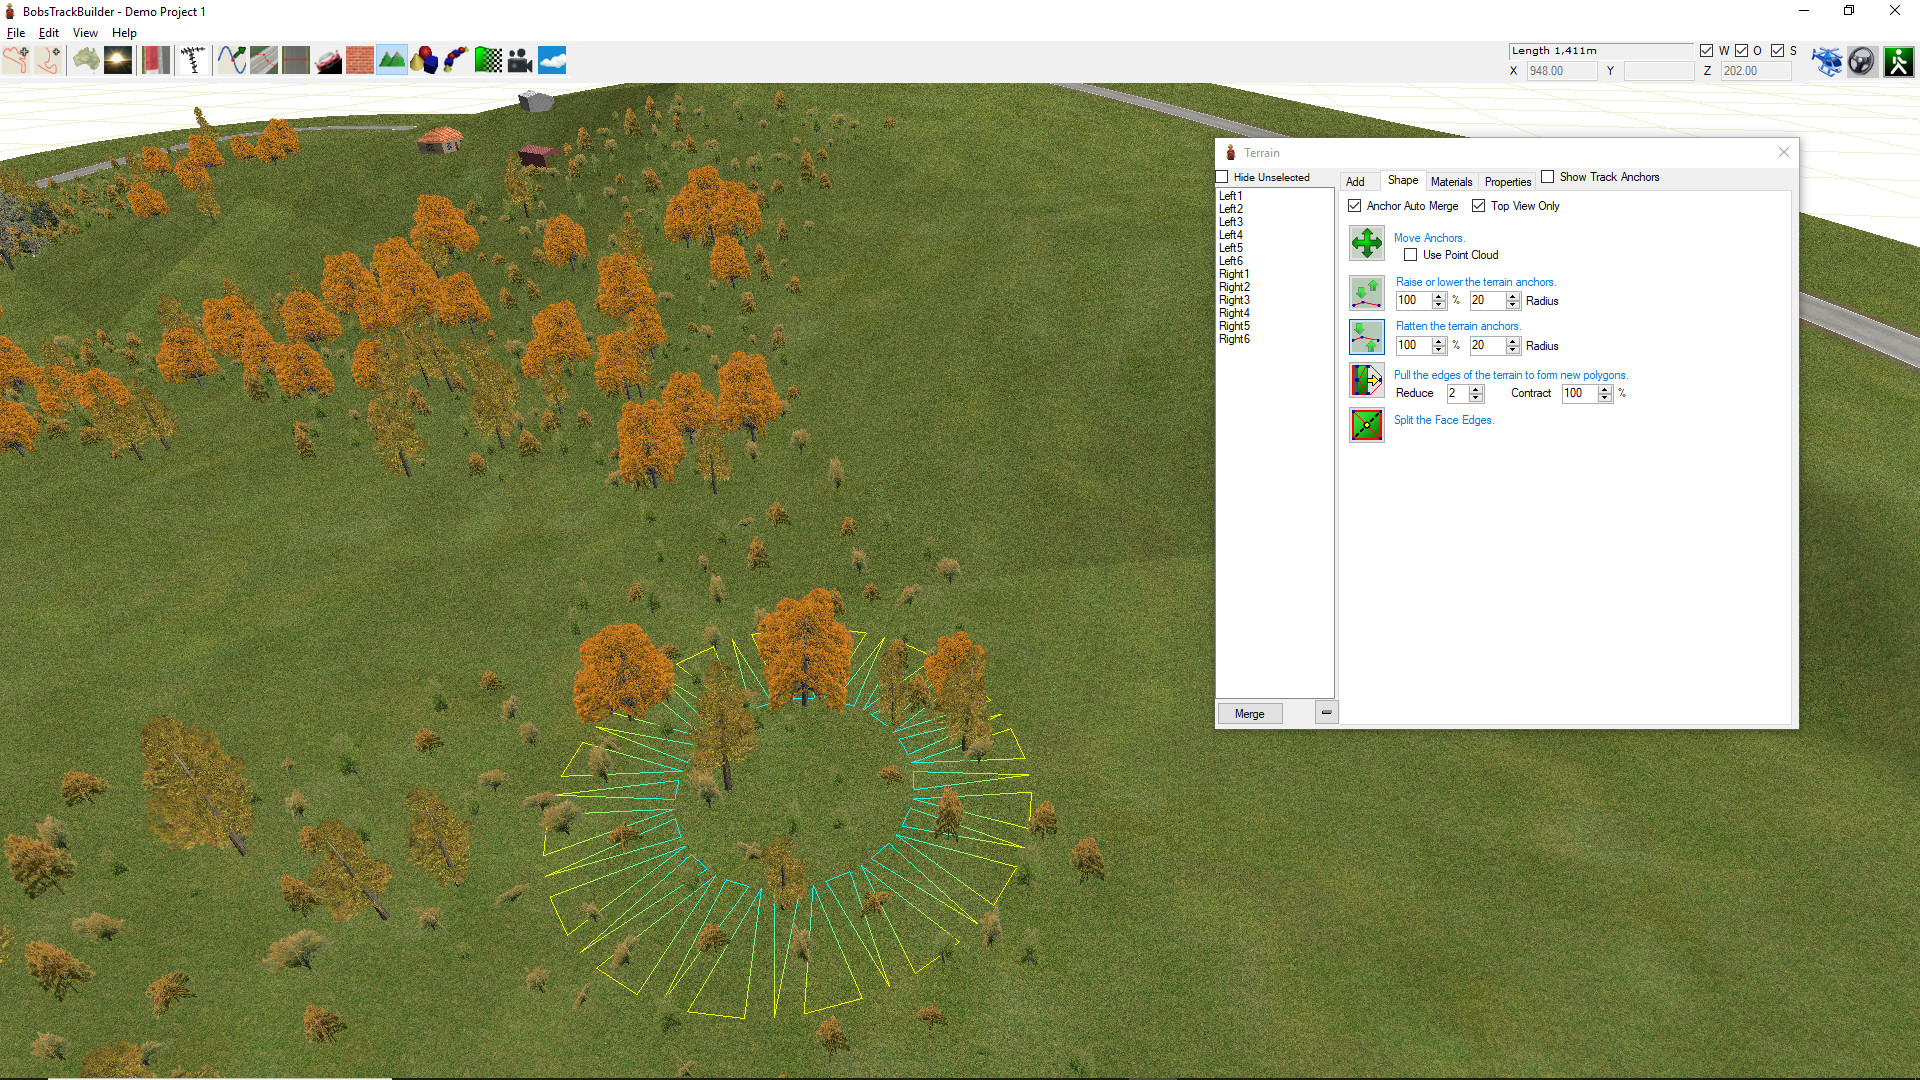This screenshot has height=1080, width=1920.
Task: Click the Split the Face Edges icon
Action: click(1366, 425)
